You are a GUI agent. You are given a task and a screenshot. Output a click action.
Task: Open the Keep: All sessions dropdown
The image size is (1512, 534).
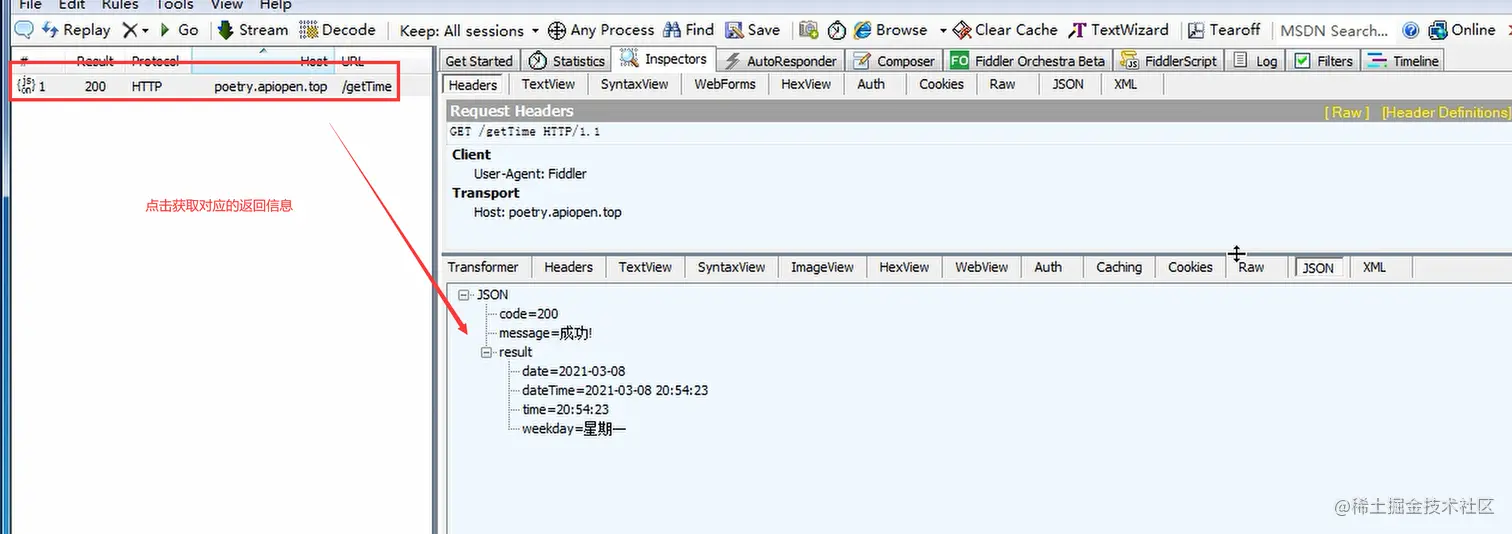coord(469,30)
